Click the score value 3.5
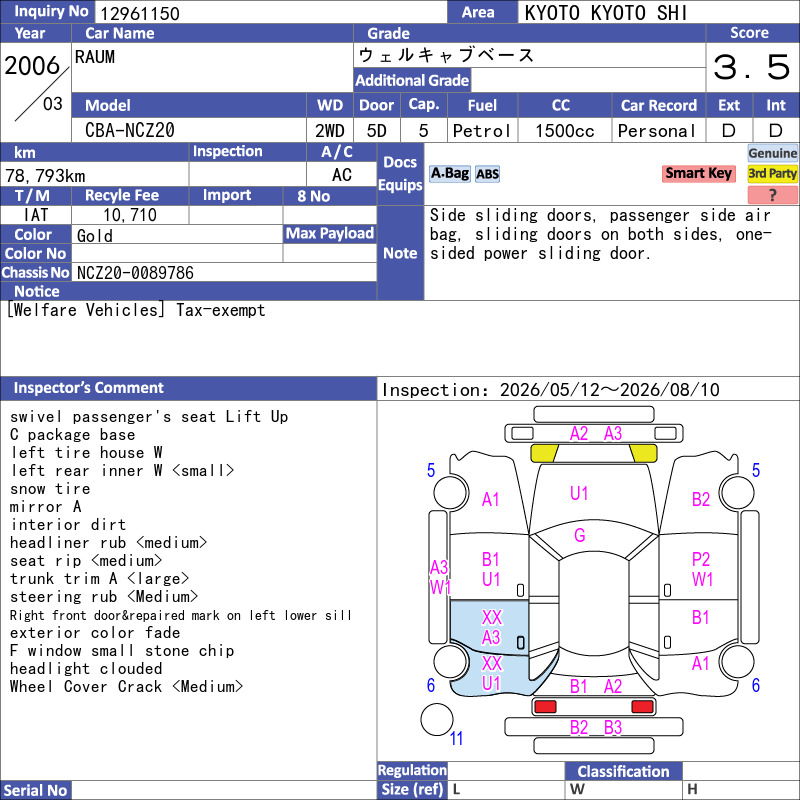Screen dimensions: 800x800 pos(752,67)
